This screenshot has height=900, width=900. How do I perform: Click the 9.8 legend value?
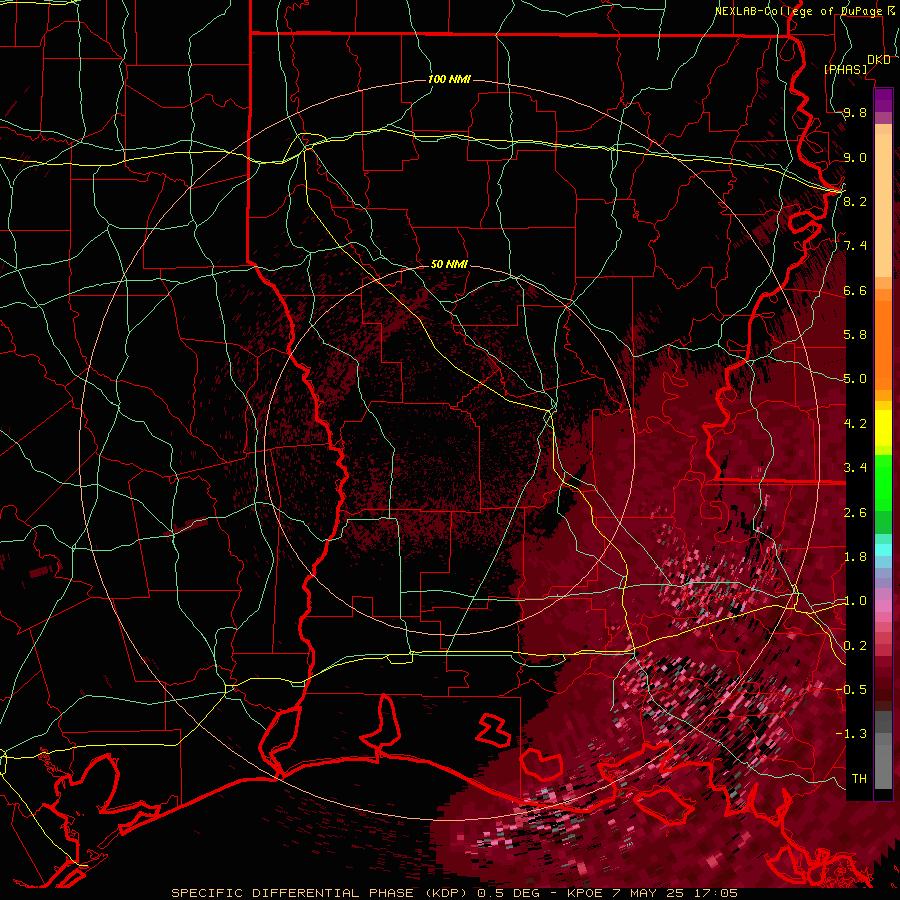coord(855,112)
